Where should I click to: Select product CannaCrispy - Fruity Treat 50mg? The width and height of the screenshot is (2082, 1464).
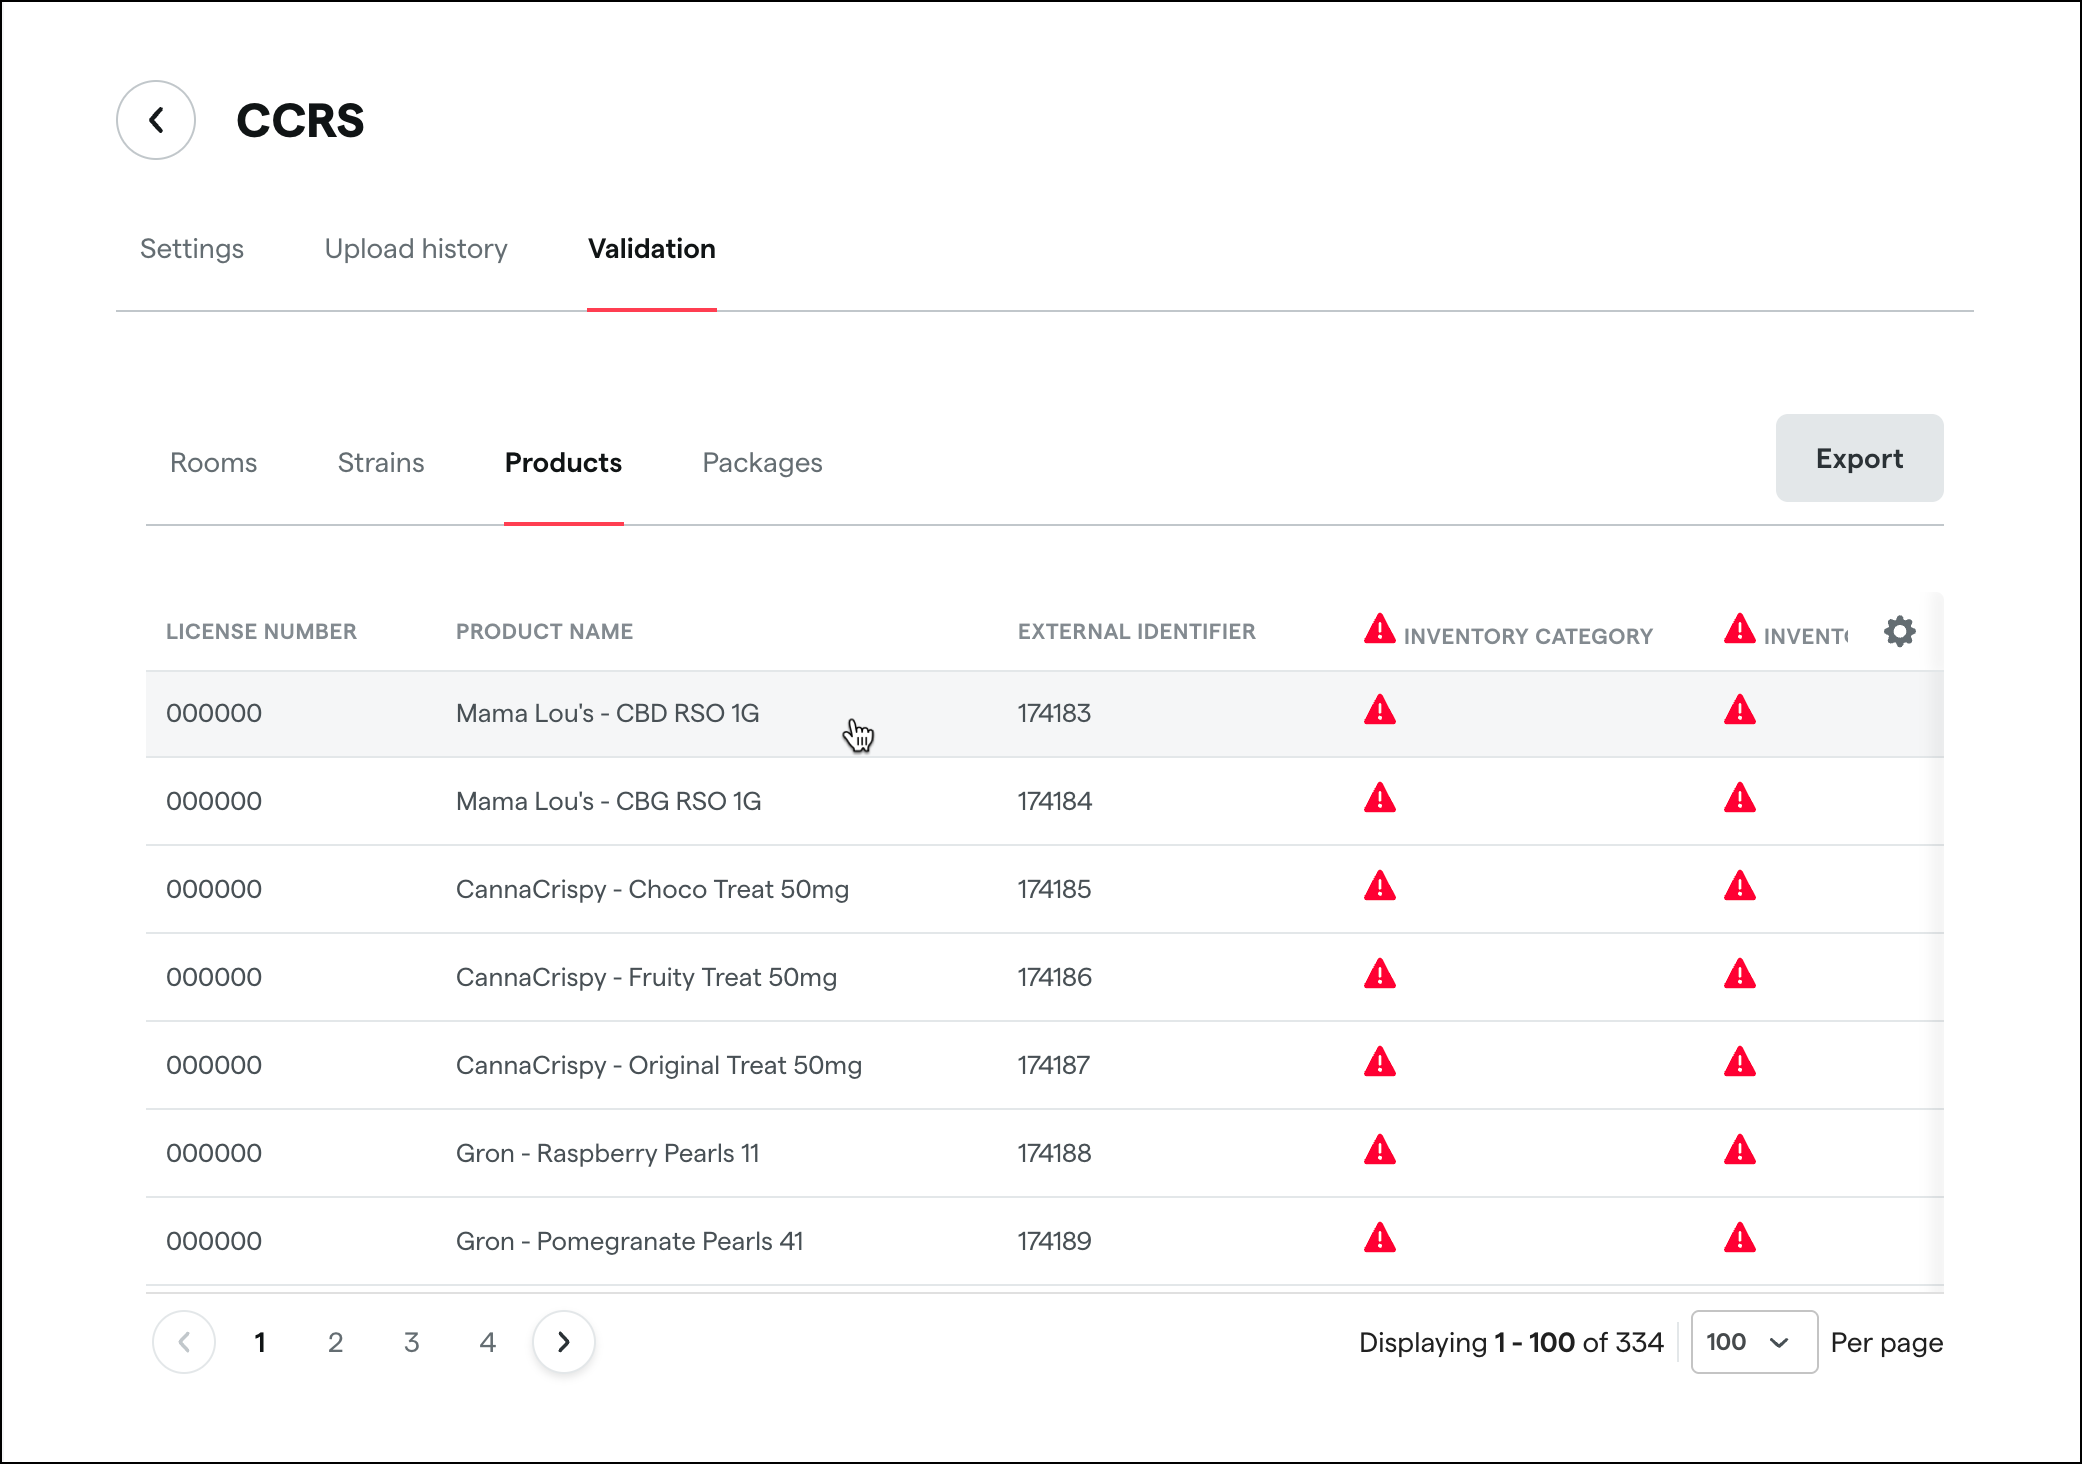pos(646,977)
